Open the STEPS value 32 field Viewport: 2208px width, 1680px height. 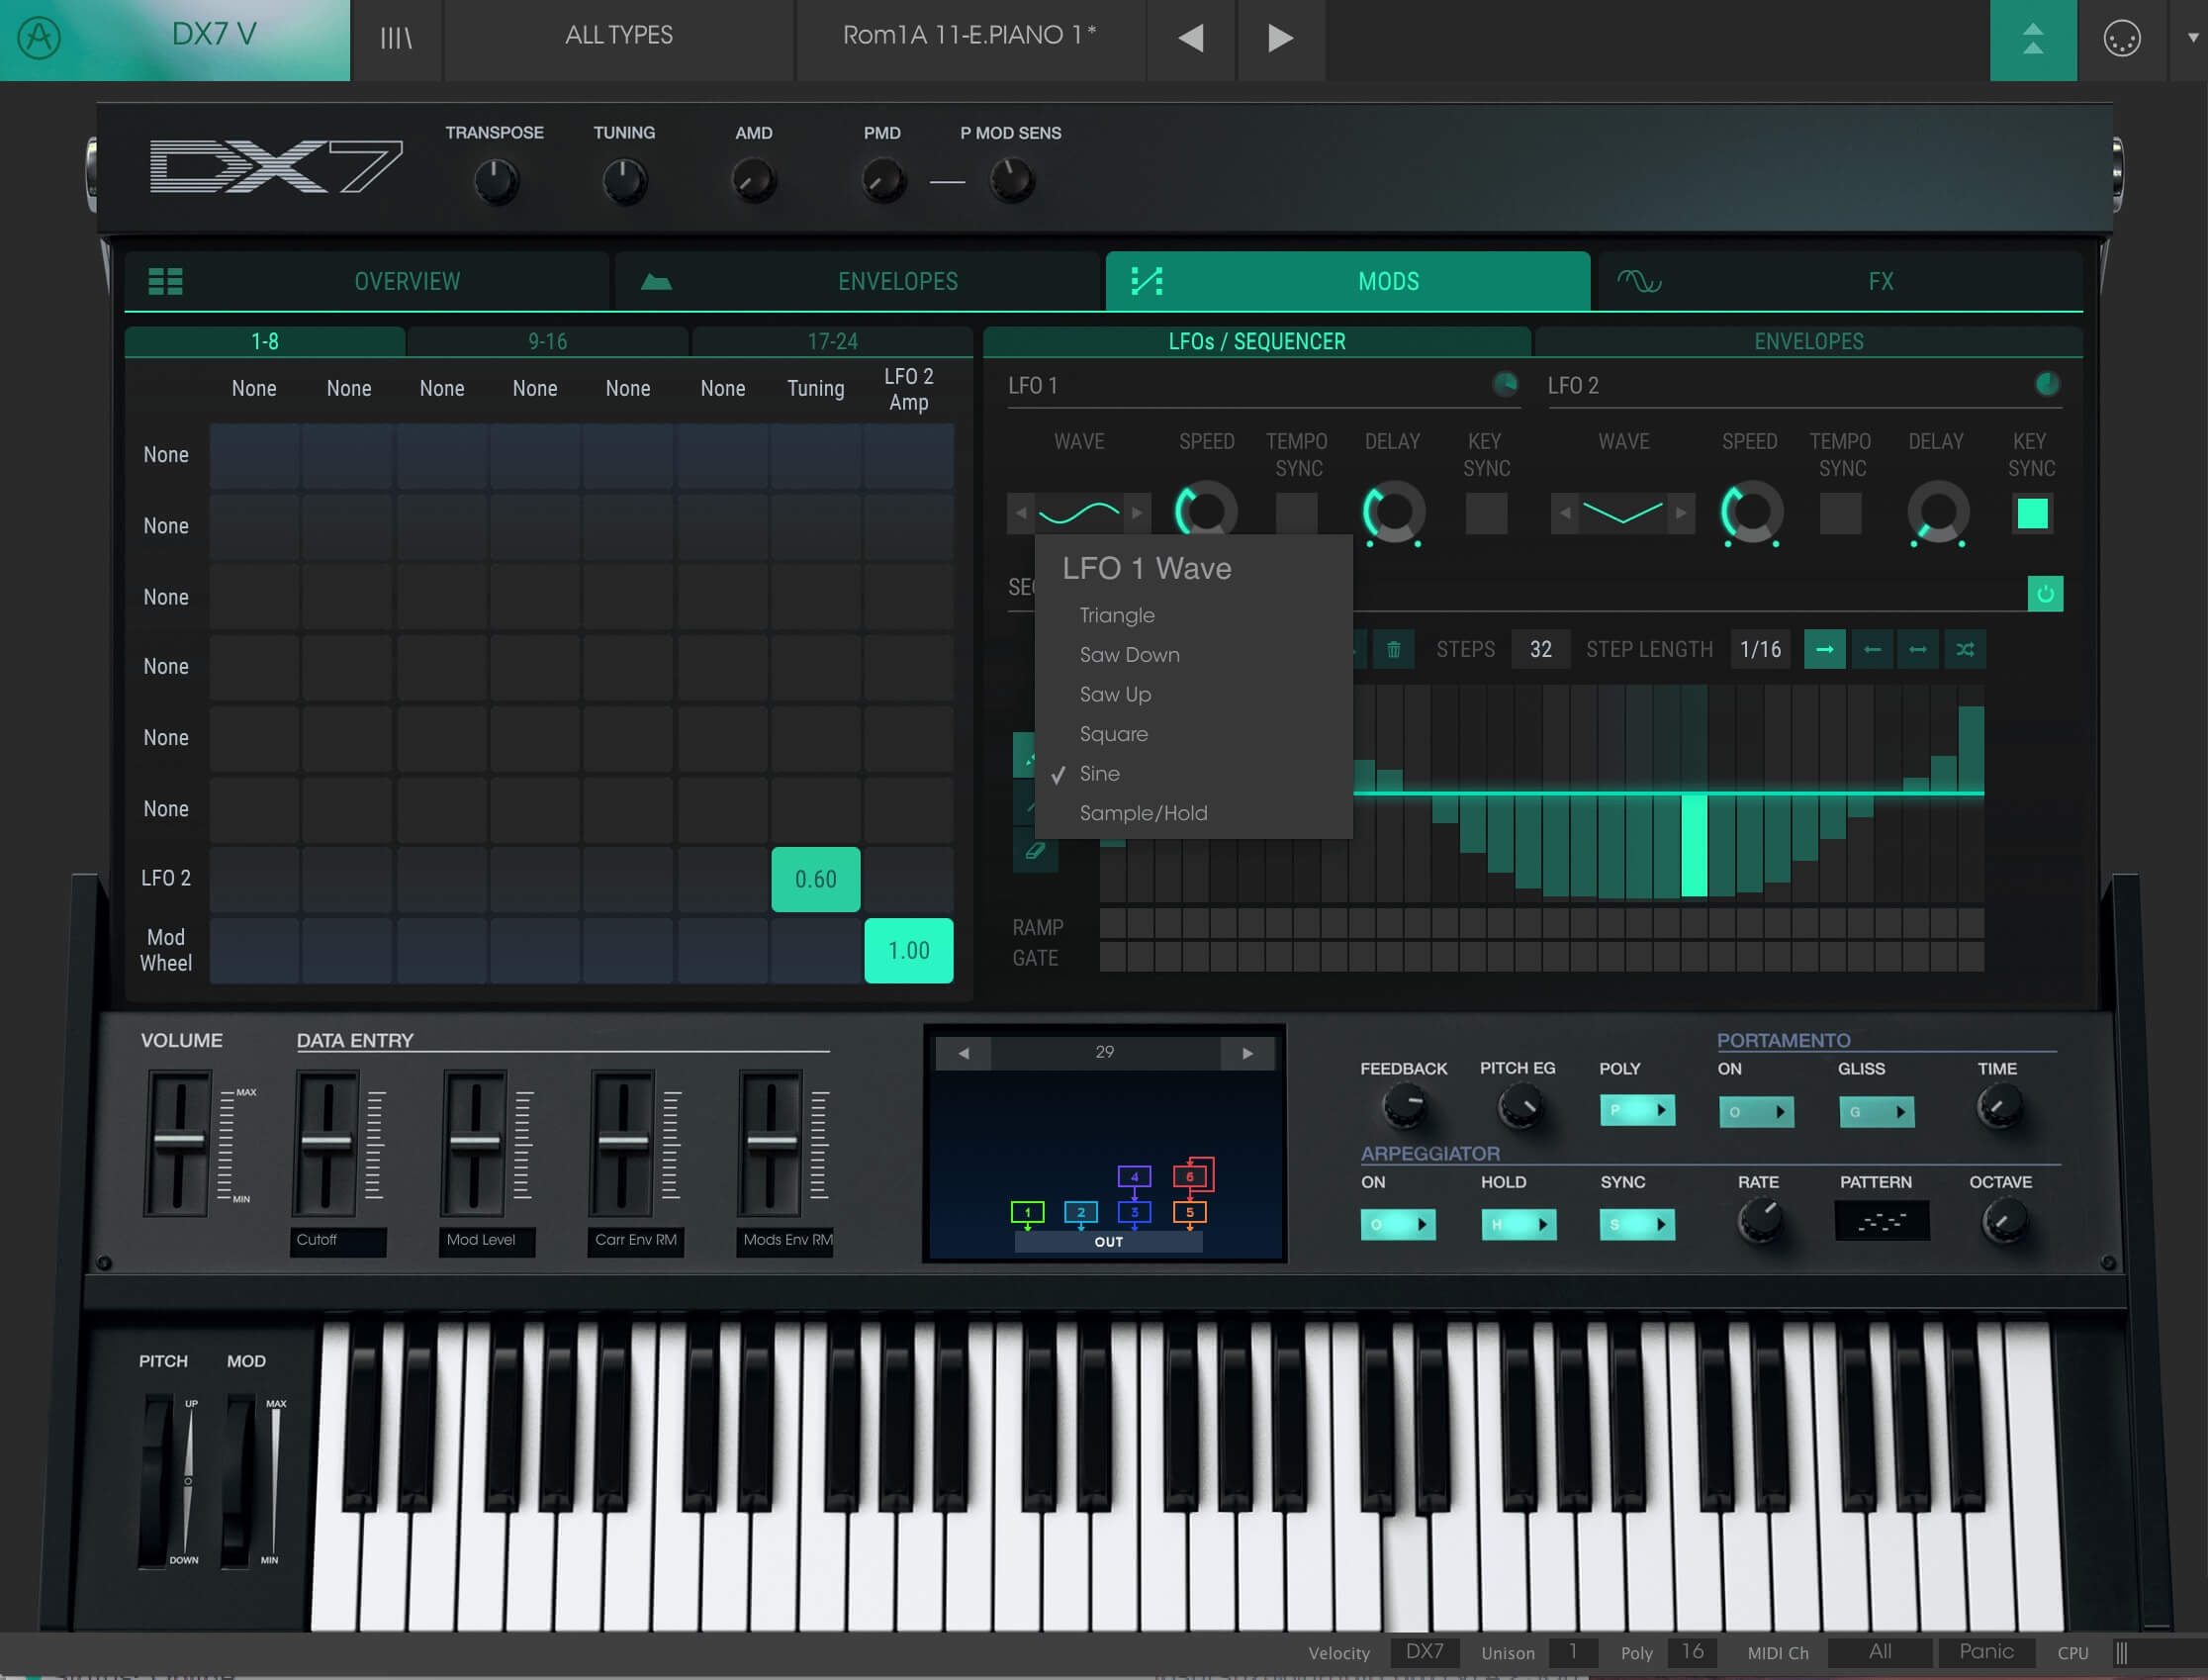[1540, 650]
